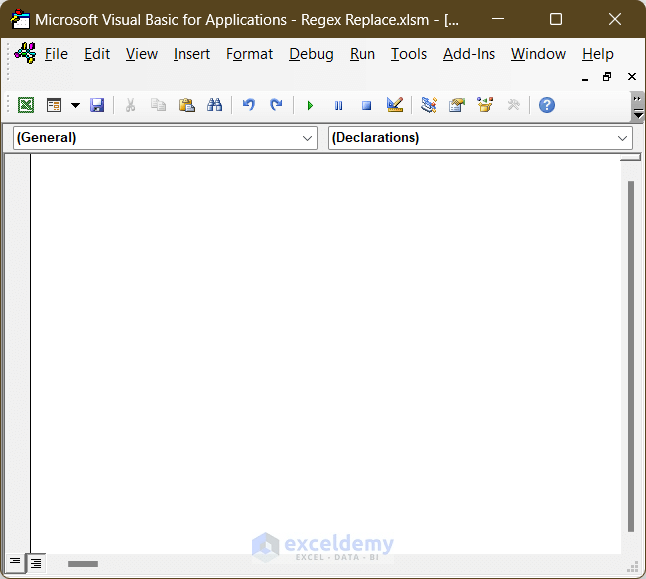The image size is (646, 579).
Task: Undo the last action
Action: pos(249,105)
